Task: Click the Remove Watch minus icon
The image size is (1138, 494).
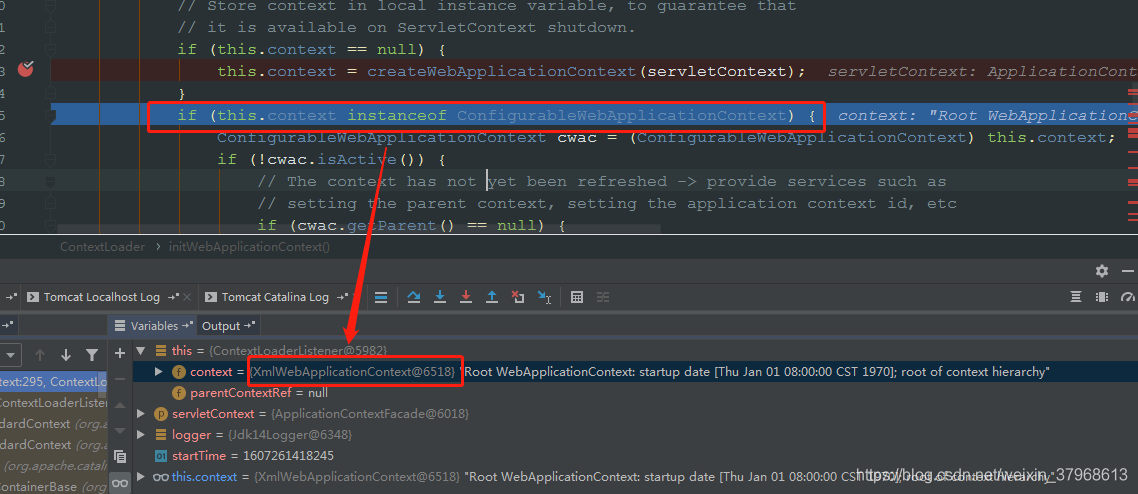Action: tap(120, 379)
